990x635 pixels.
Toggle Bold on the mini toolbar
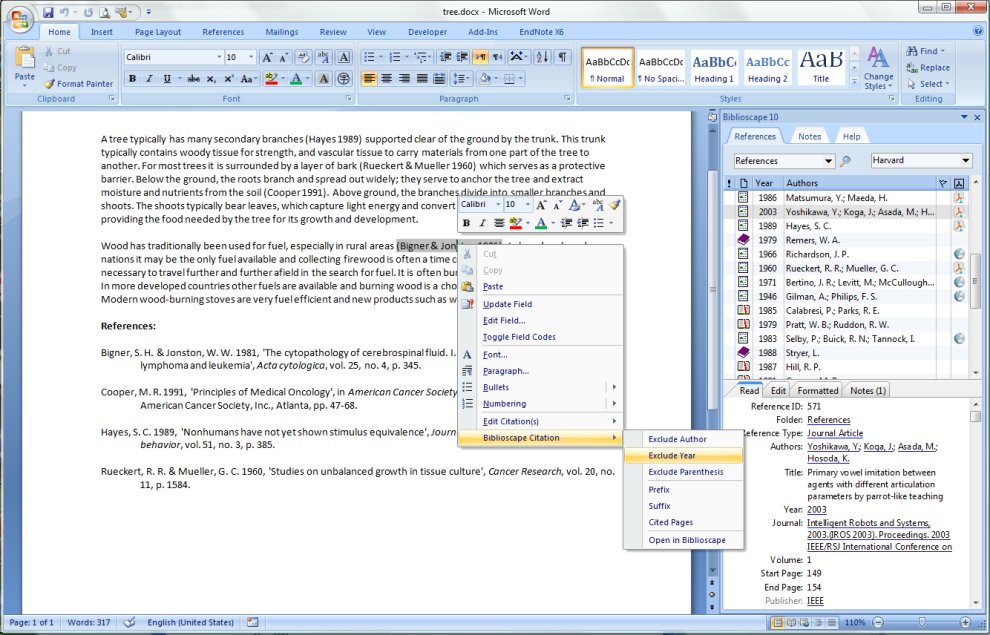coord(467,223)
